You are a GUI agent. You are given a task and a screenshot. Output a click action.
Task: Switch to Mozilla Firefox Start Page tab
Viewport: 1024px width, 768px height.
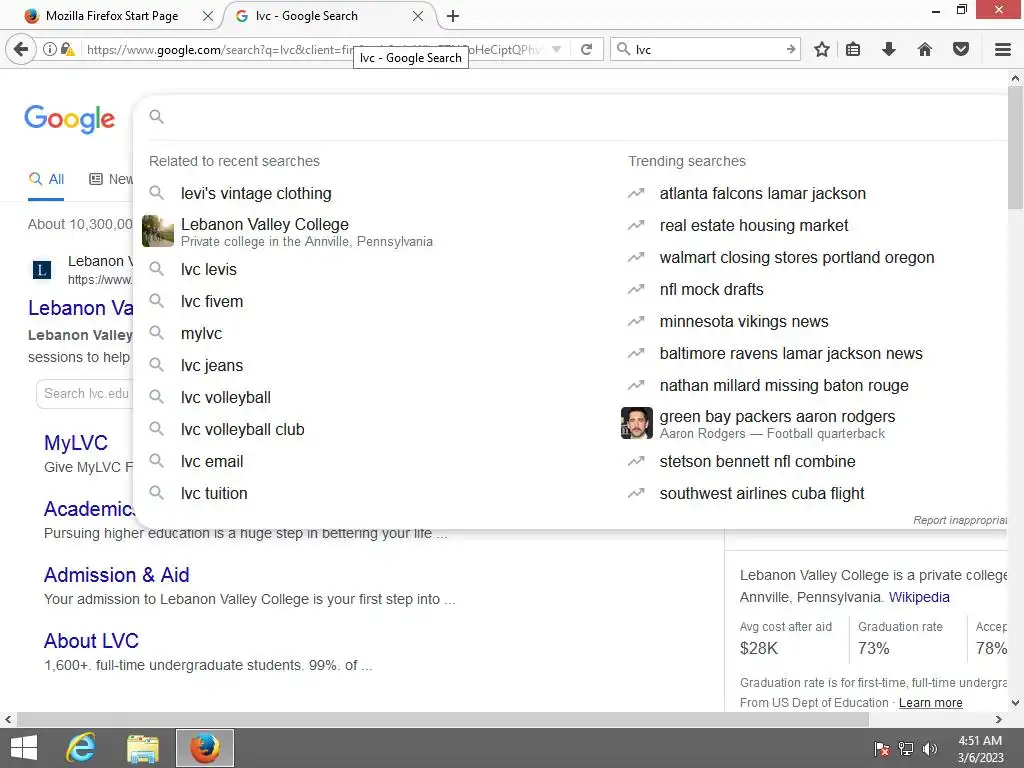(111, 16)
